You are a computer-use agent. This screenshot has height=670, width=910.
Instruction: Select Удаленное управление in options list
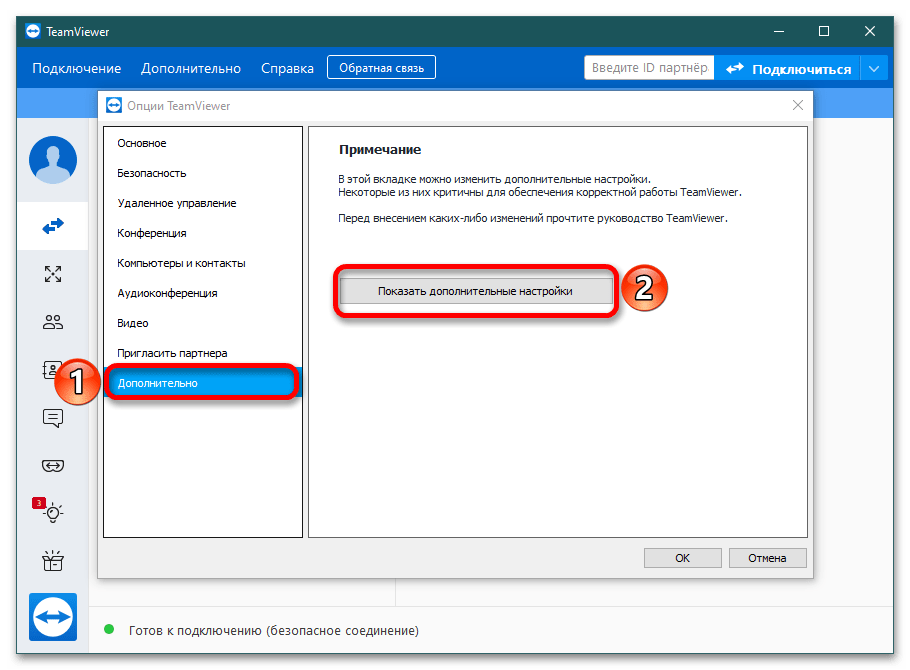click(x=176, y=203)
